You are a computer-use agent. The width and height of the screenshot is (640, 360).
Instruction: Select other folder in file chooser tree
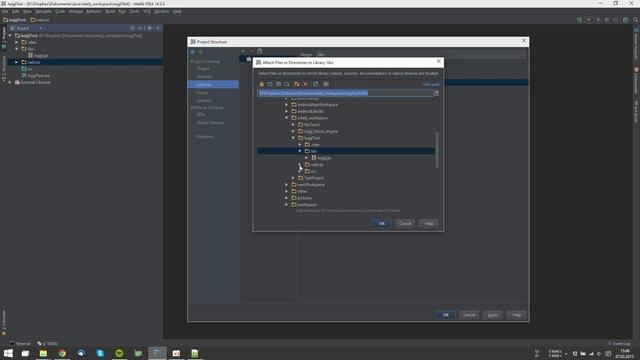[x=302, y=191]
